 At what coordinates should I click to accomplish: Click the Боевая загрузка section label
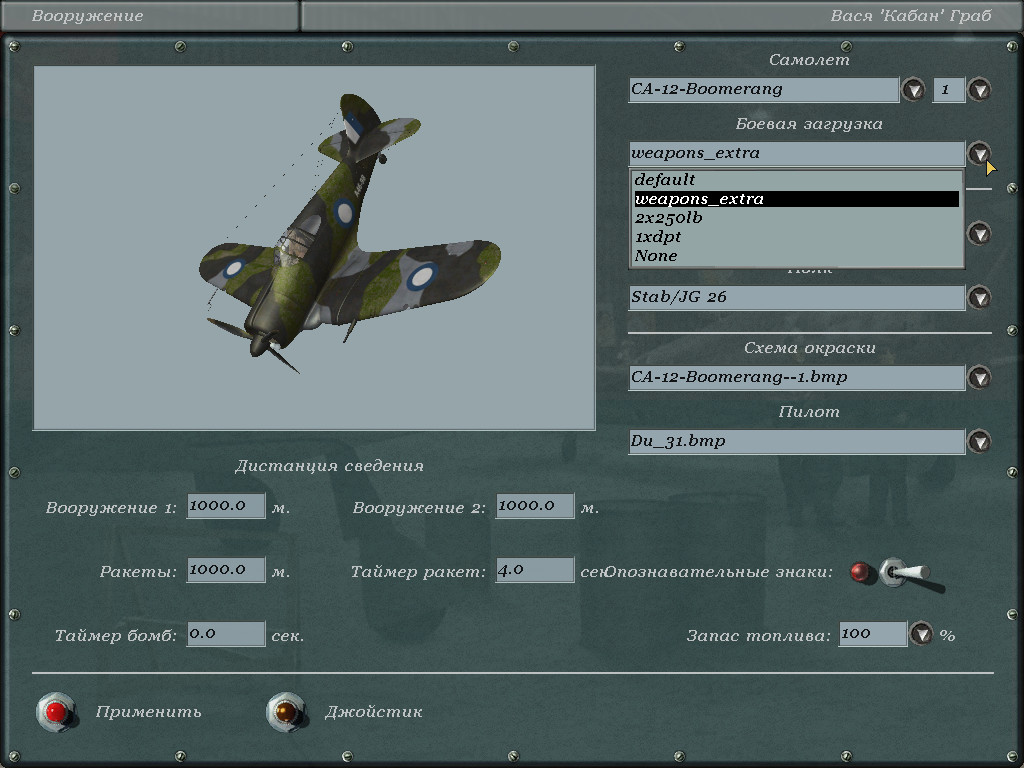(809, 124)
